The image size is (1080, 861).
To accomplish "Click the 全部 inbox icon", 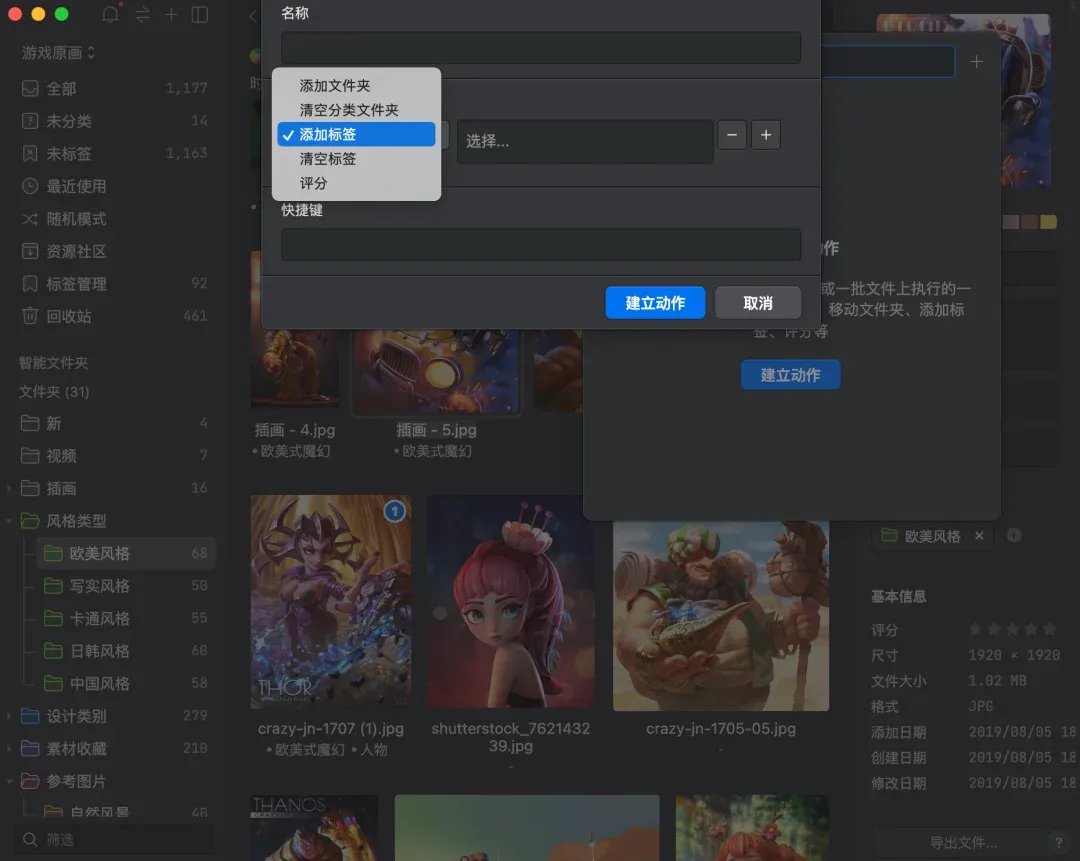I will pyautogui.click(x=30, y=88).
